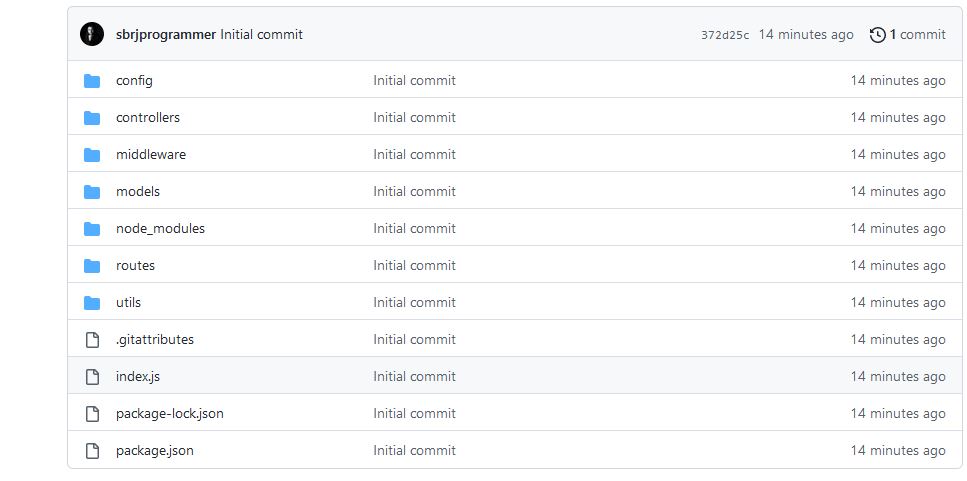This screenshot has width=967, height=481.
Task: Click the node_modules folder icon
Action: tap(92, 228)
